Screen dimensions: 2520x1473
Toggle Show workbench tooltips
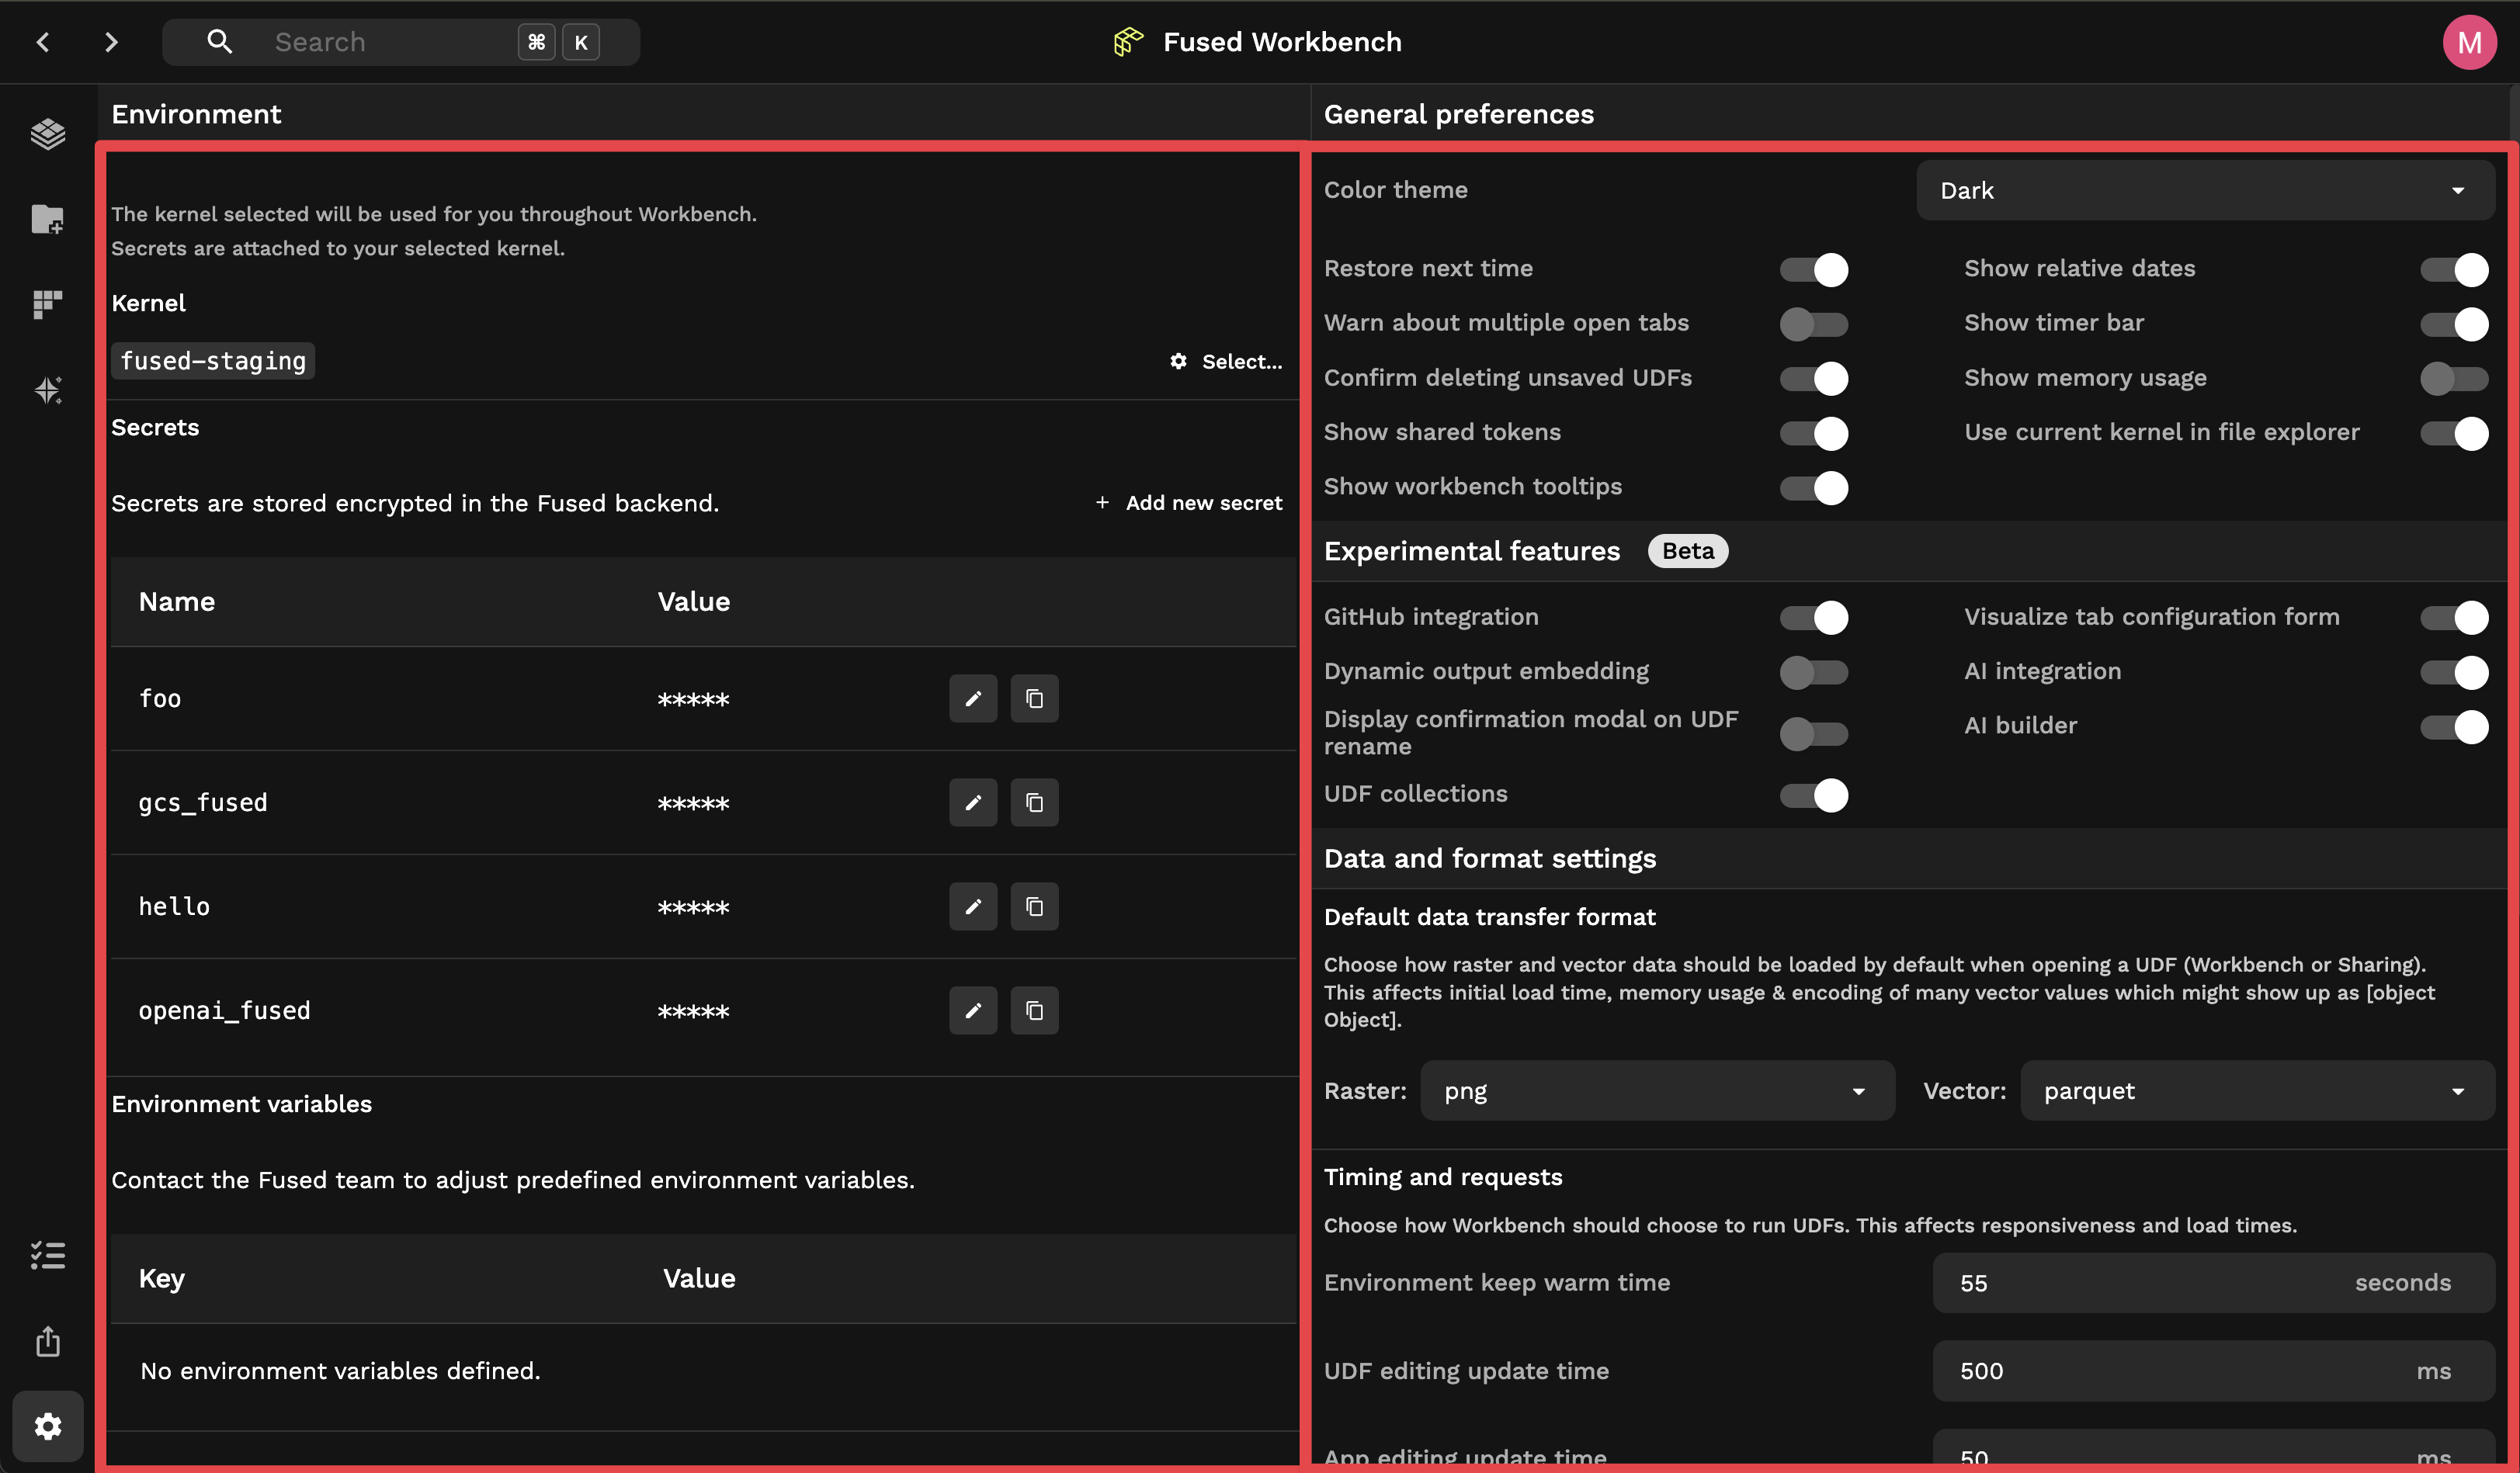1813,488
